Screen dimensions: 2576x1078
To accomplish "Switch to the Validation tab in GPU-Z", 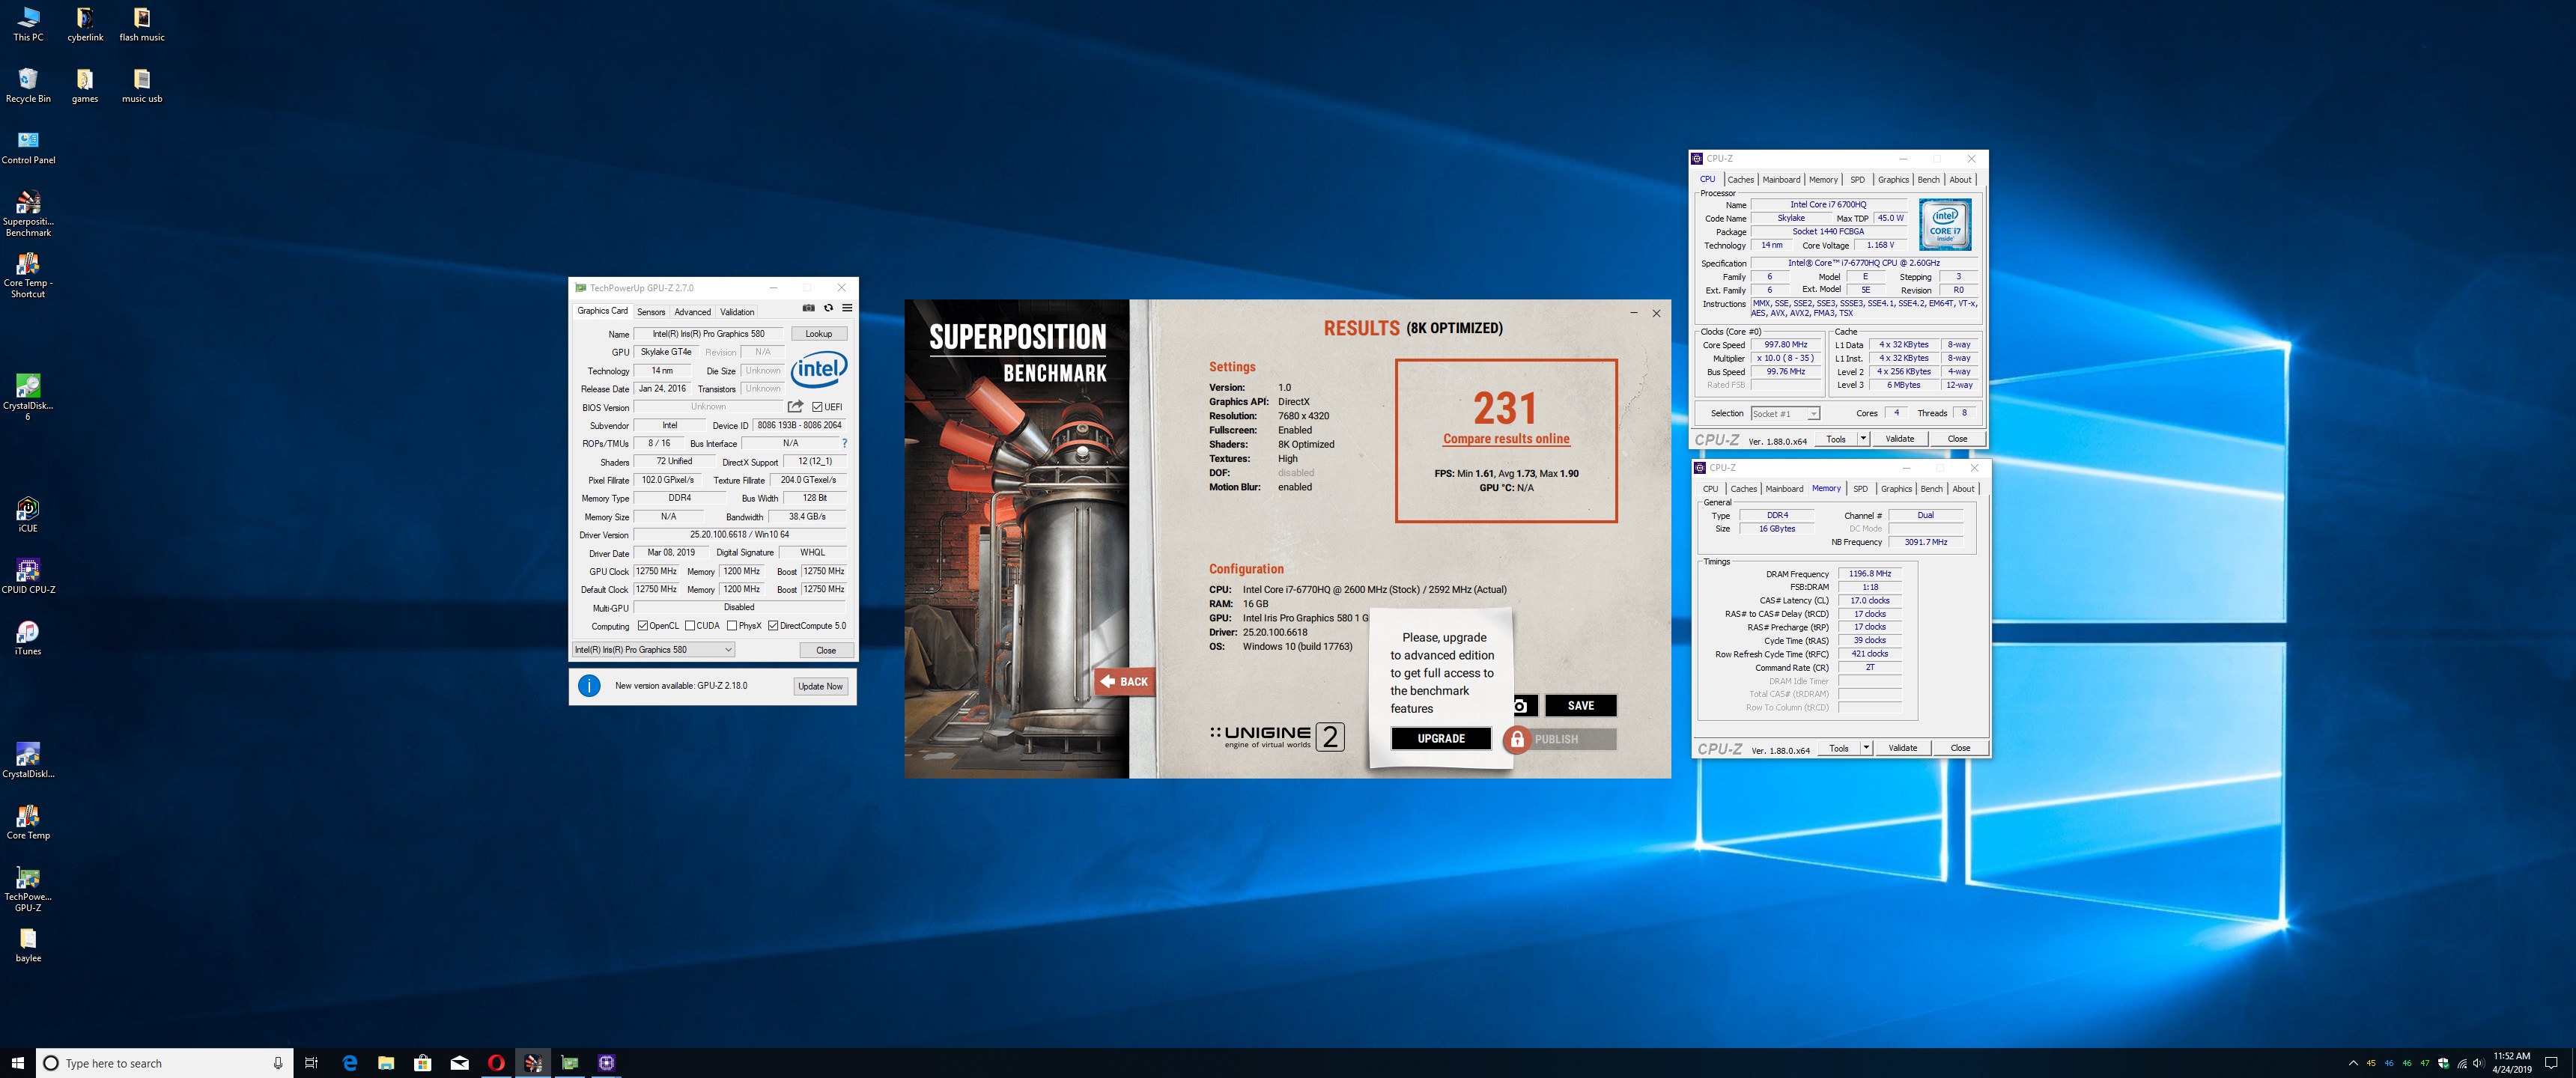I will click(x=737, y=312).
